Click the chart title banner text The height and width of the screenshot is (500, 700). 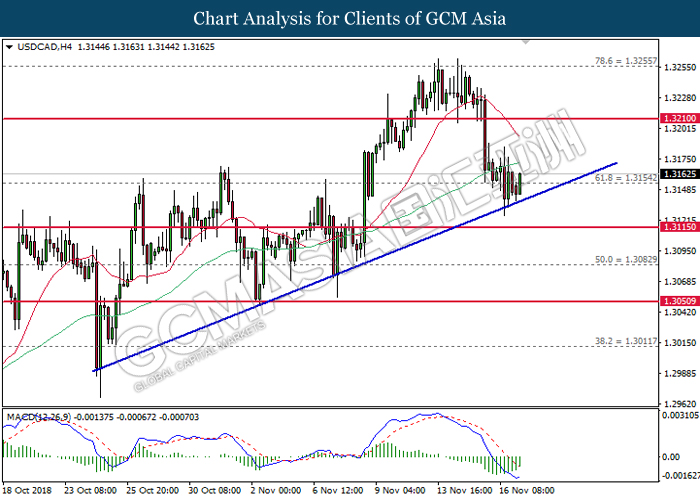349,18
